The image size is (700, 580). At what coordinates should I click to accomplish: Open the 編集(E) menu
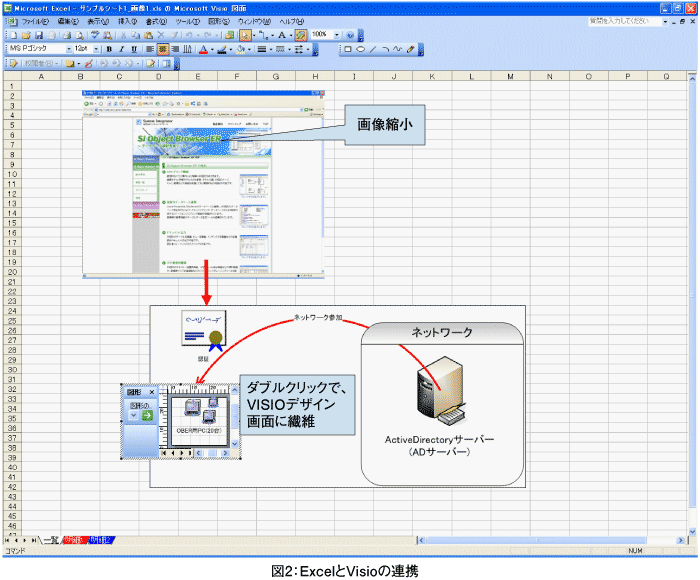coord(68,21)
